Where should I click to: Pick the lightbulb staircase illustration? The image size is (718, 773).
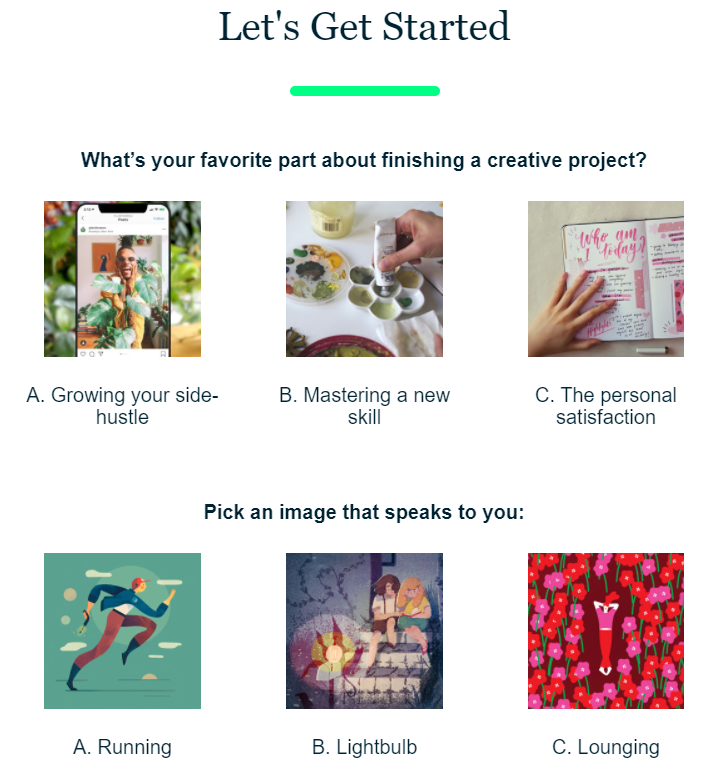click(364, 631)
